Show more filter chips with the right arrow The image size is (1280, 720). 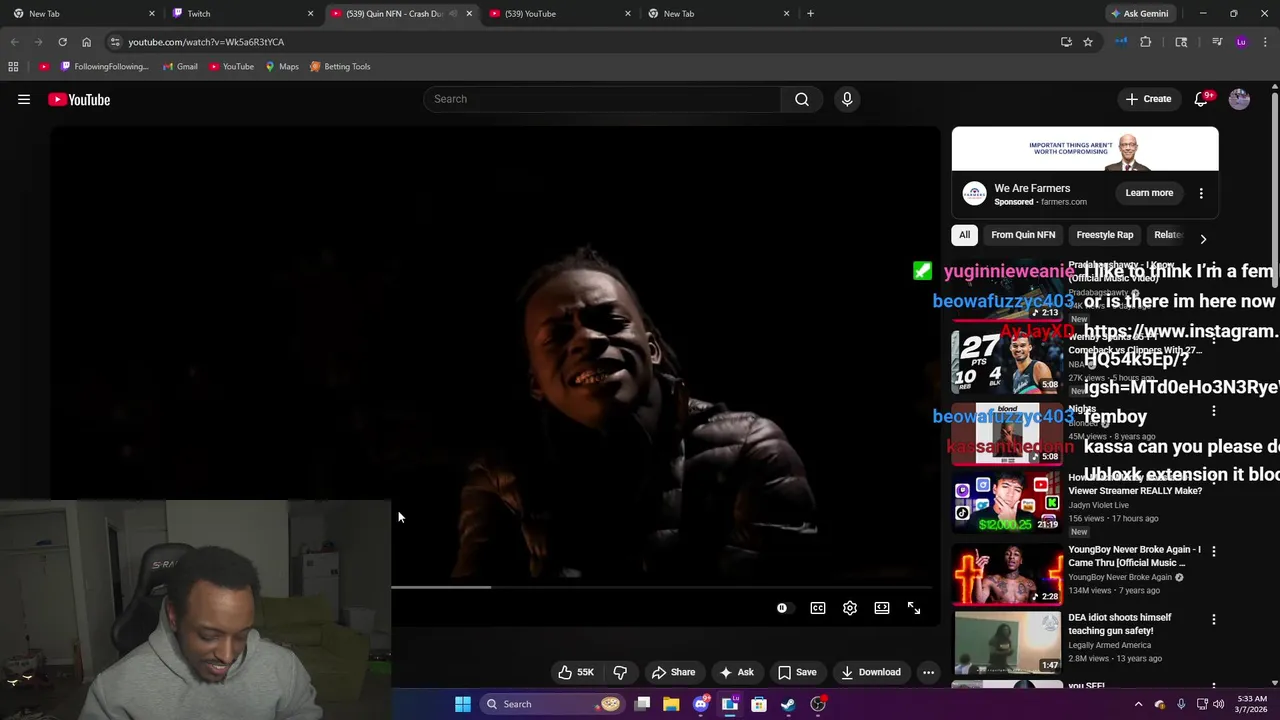tap(1203, 239)
